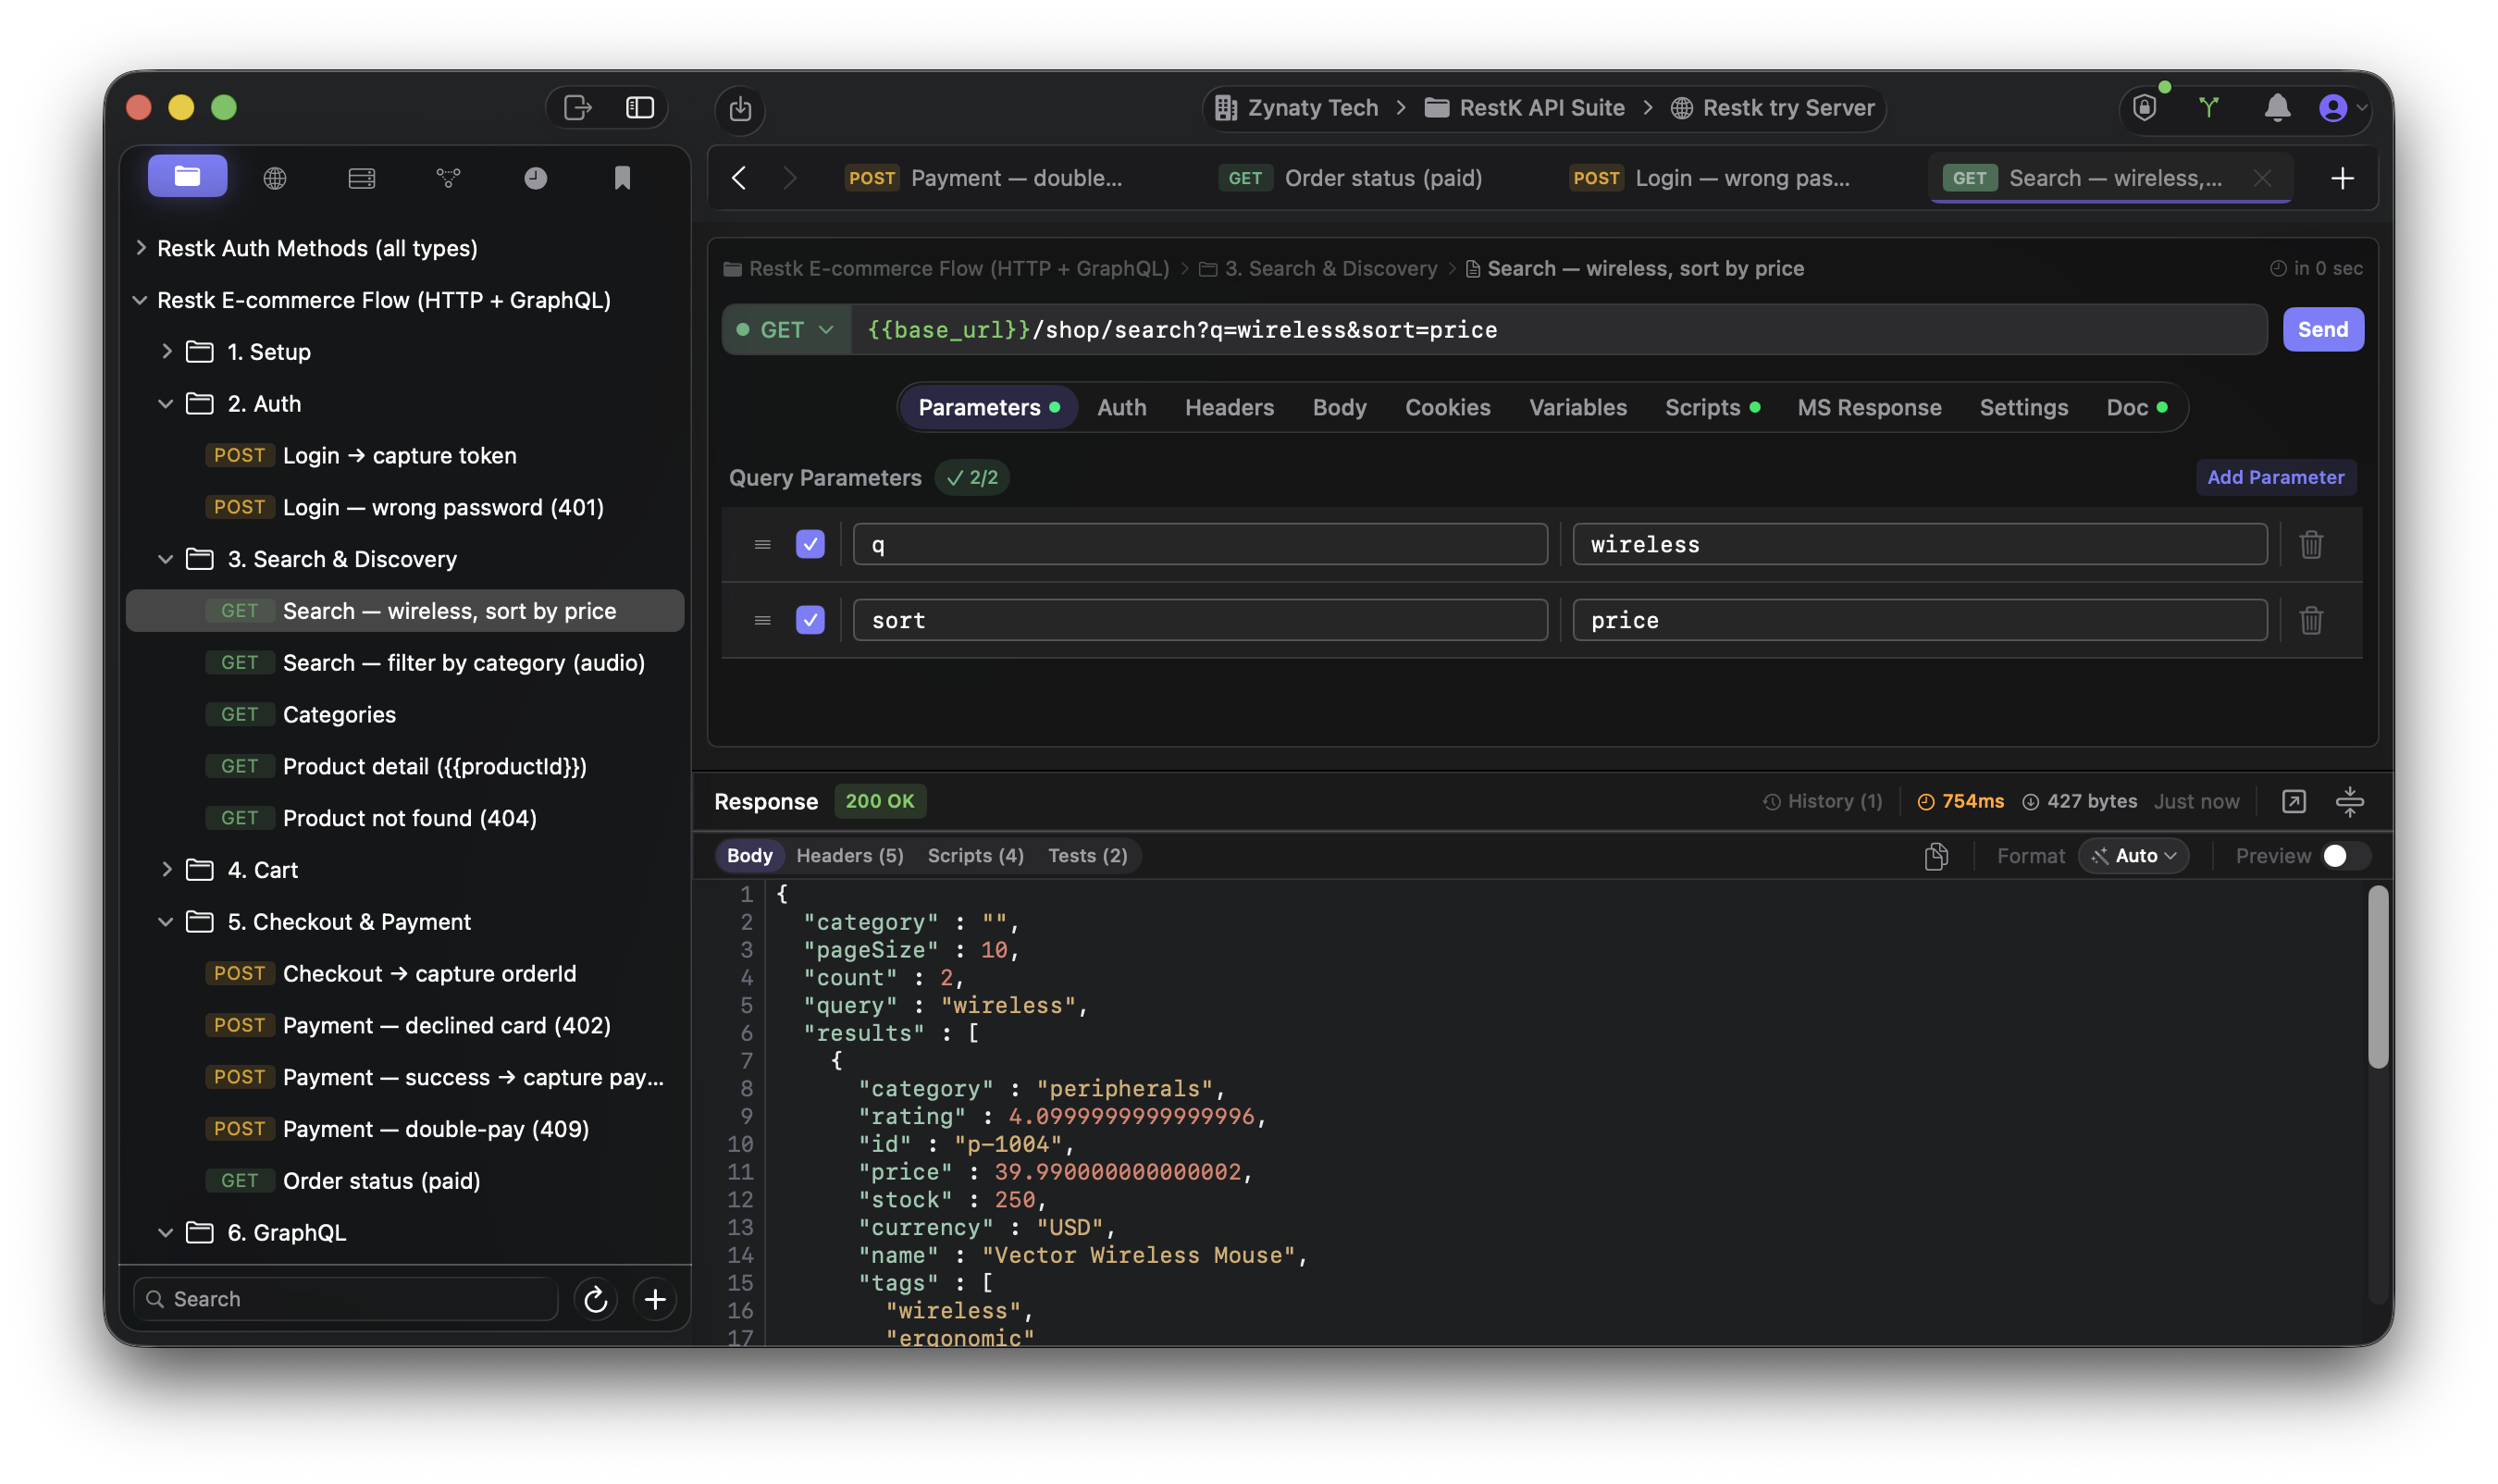Expand the 4. Cart folder
The image size is (2498, 1484).
click(166, 869)
